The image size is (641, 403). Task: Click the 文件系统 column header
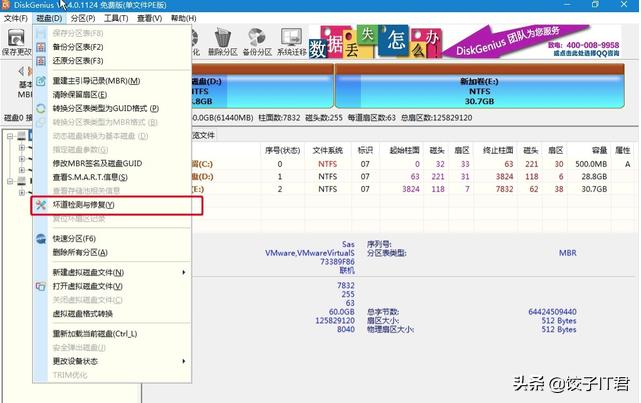pos(327,150)
